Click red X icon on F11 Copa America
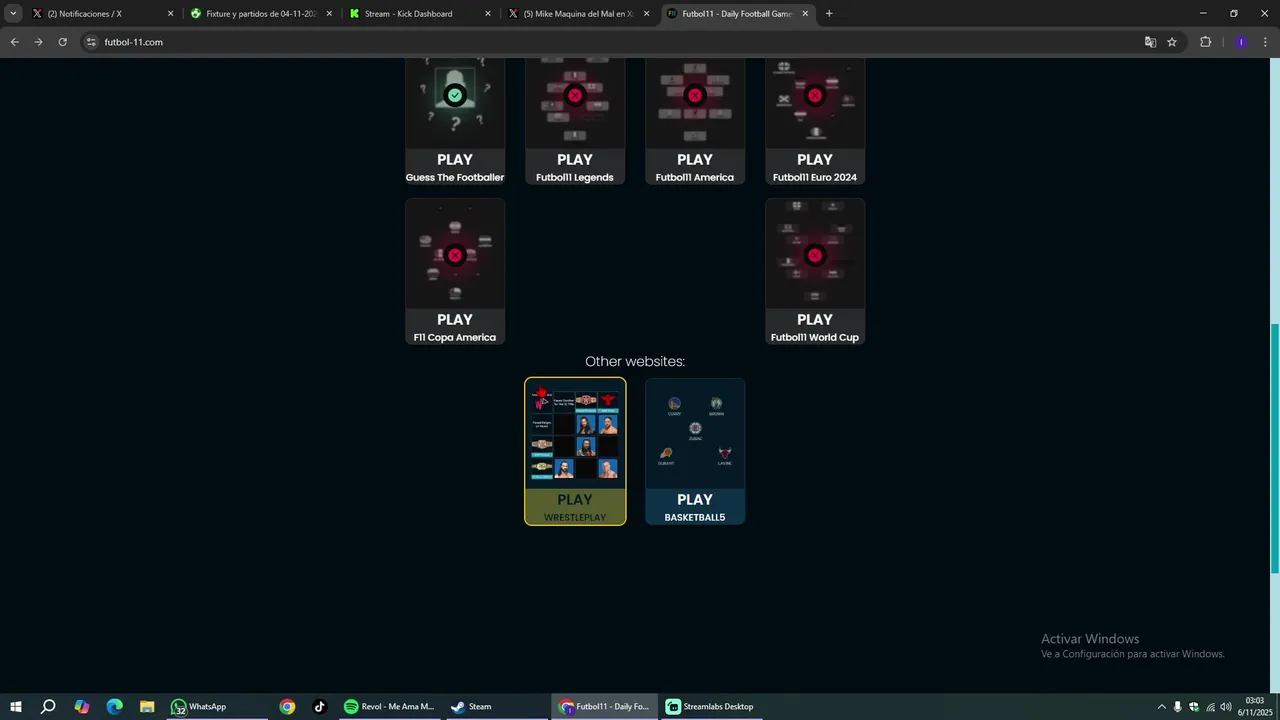 click(455, 255)
